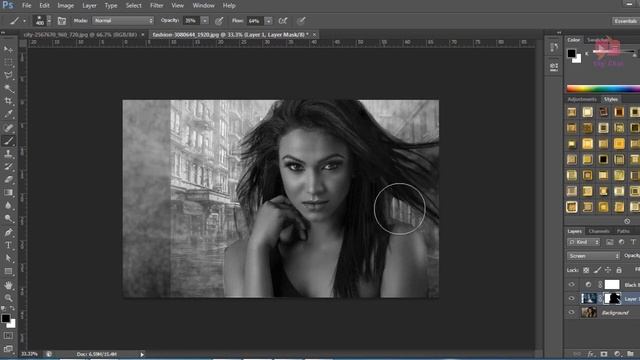
Task: Select the Quick Selection tool
Action: (x=8, y=89)
